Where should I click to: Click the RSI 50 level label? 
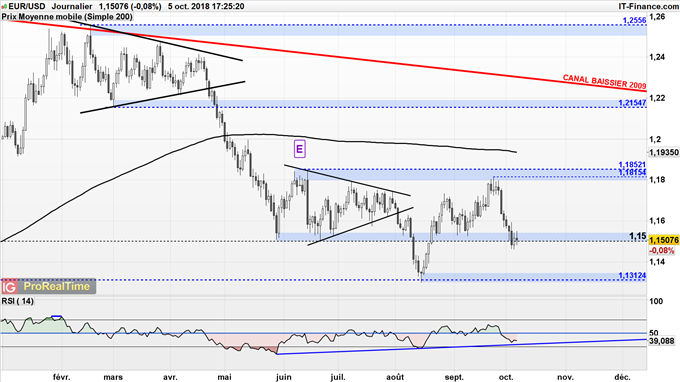[x=654, y=333]
